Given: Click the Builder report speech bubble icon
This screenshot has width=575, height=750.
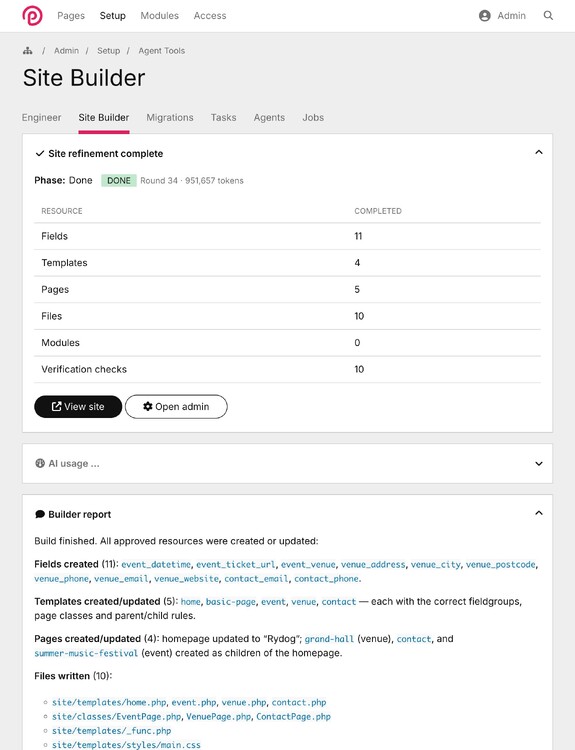Looking at the screenshot, I should [x=40, y=514].
